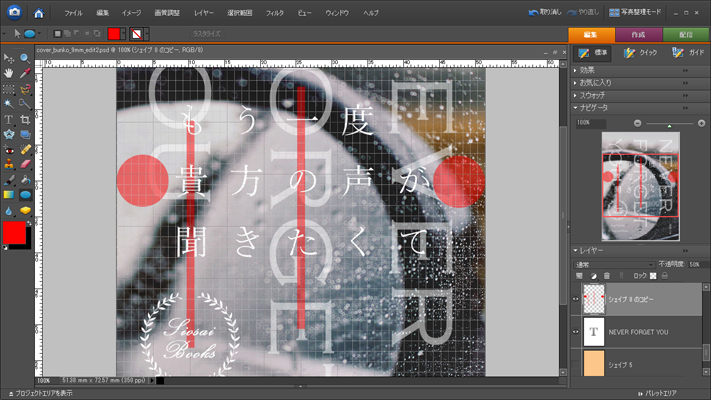Image resolution: width=711 pixels, height=400 pixels.
Task: Expand the お気に入り panel
Action: [575, 83]
